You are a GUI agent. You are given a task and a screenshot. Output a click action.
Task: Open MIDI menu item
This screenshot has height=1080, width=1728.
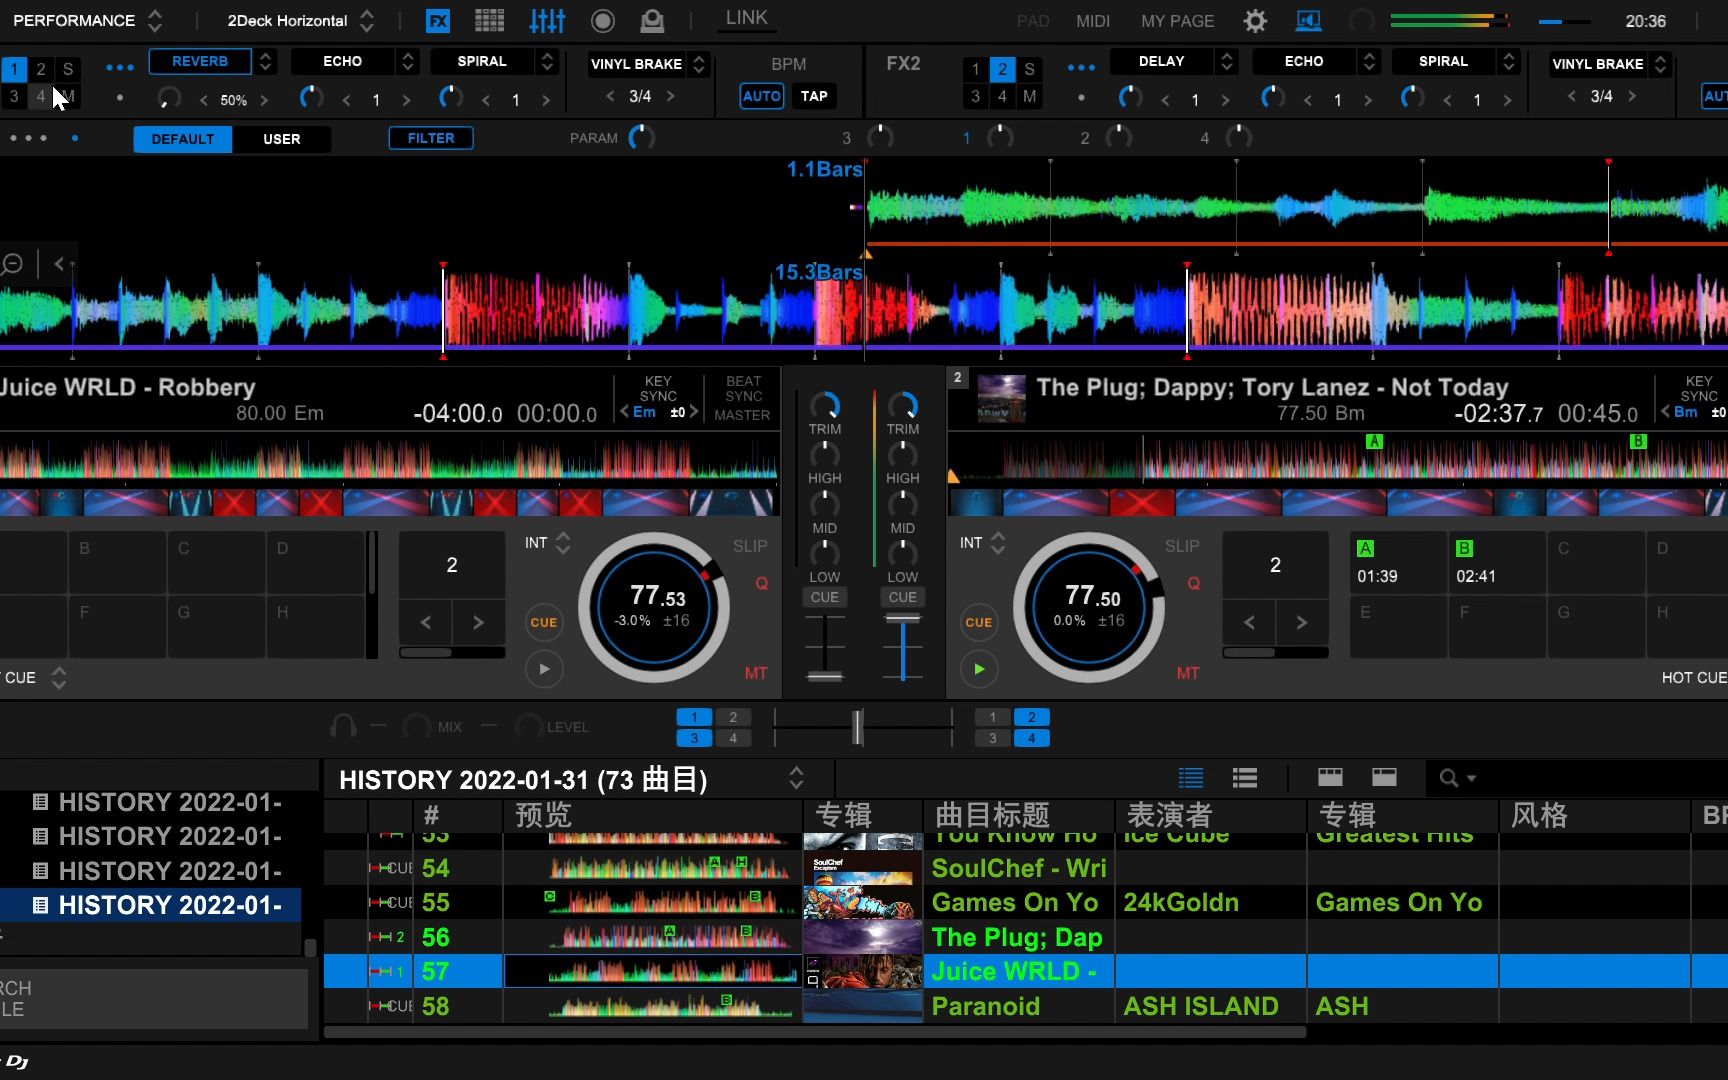click(x=1093, y=21)
